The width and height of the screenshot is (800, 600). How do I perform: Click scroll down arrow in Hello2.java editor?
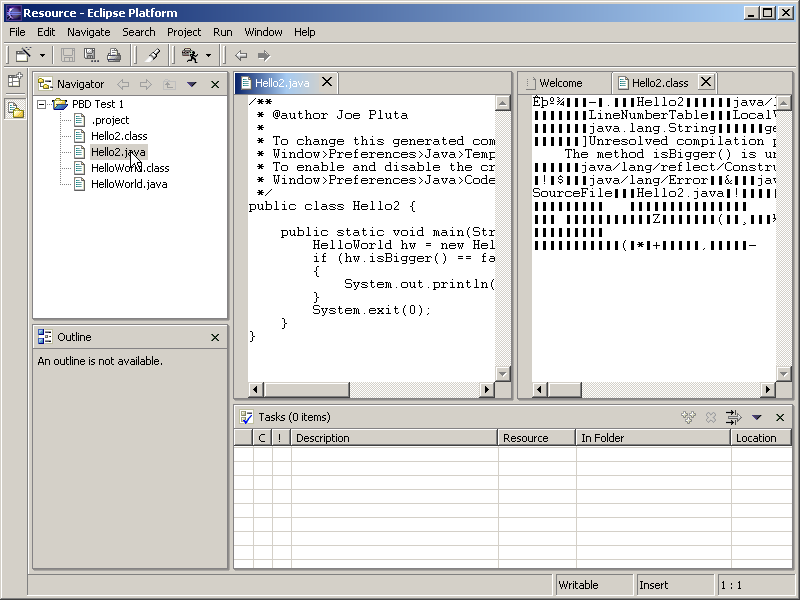[x=503, y=373]
